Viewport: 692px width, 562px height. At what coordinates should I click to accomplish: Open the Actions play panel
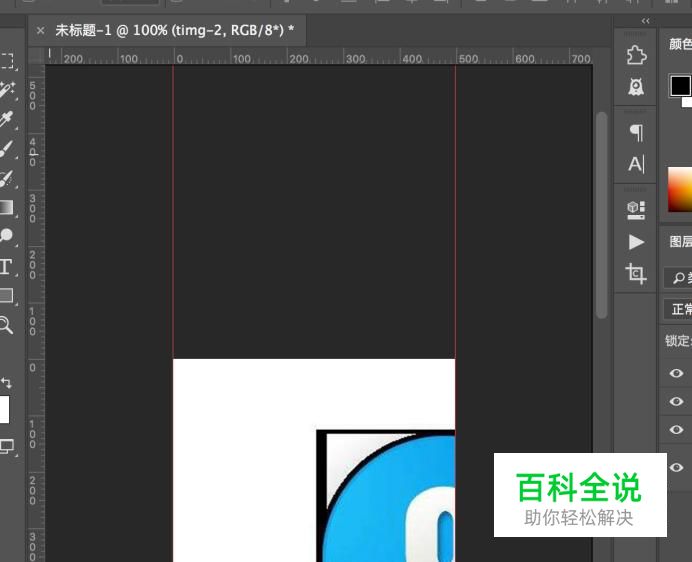tap(636, 242)
